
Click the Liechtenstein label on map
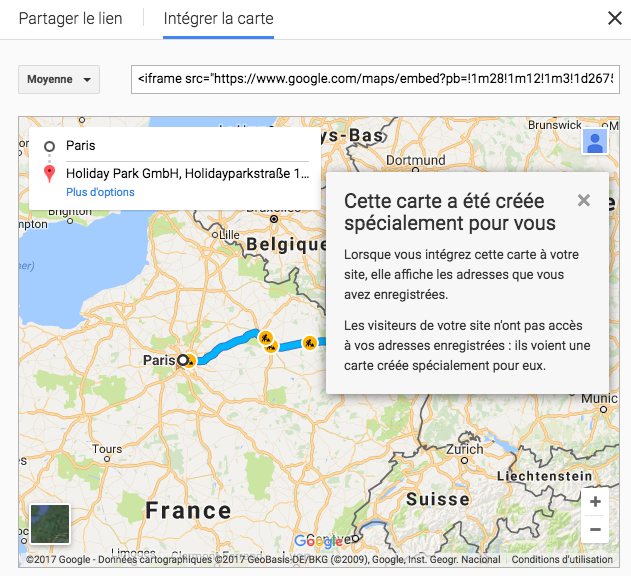(x=544, y=476)
